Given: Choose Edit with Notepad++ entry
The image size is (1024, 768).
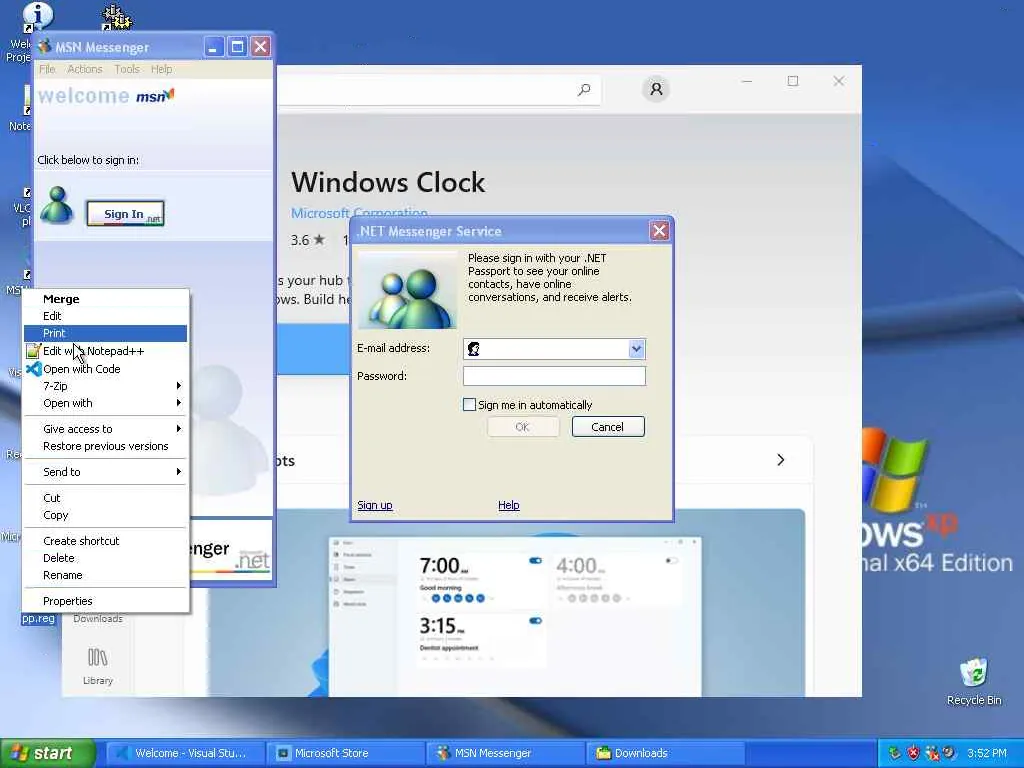Looking at the screenshot, I should [105, 351].
